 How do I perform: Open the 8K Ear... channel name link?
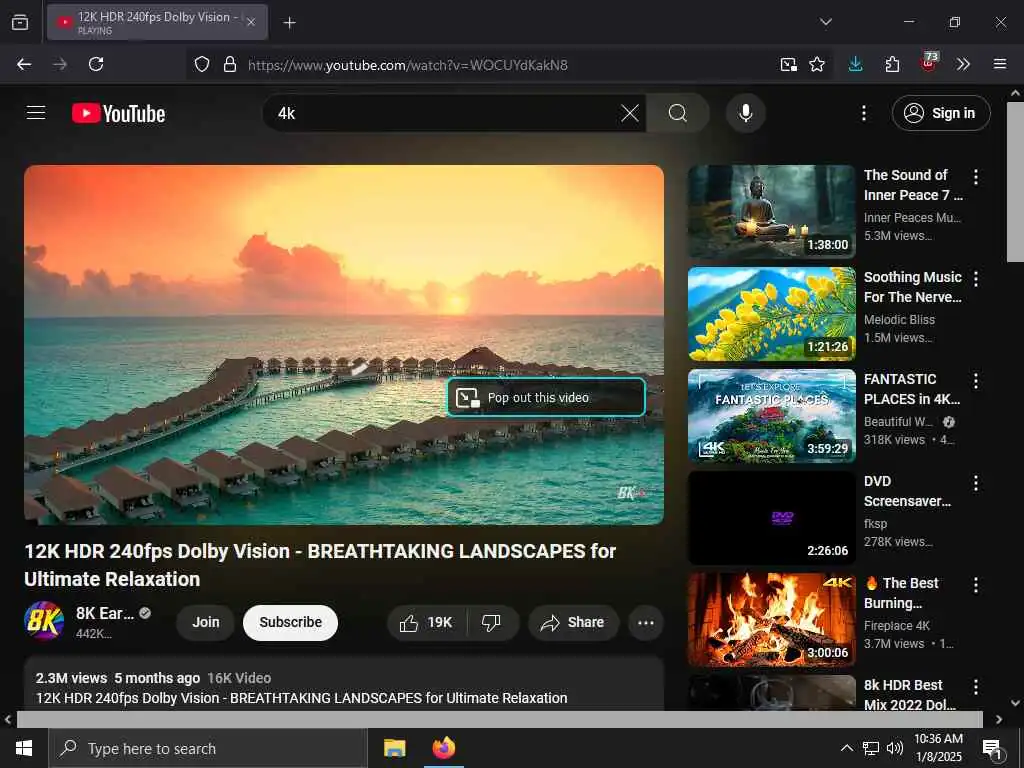pyautogui.click(x=104, y=613)
